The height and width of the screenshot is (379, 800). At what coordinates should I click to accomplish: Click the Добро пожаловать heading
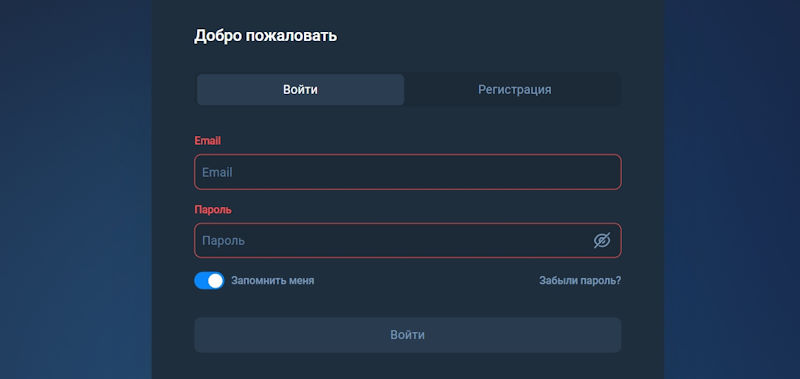(265, 36)
